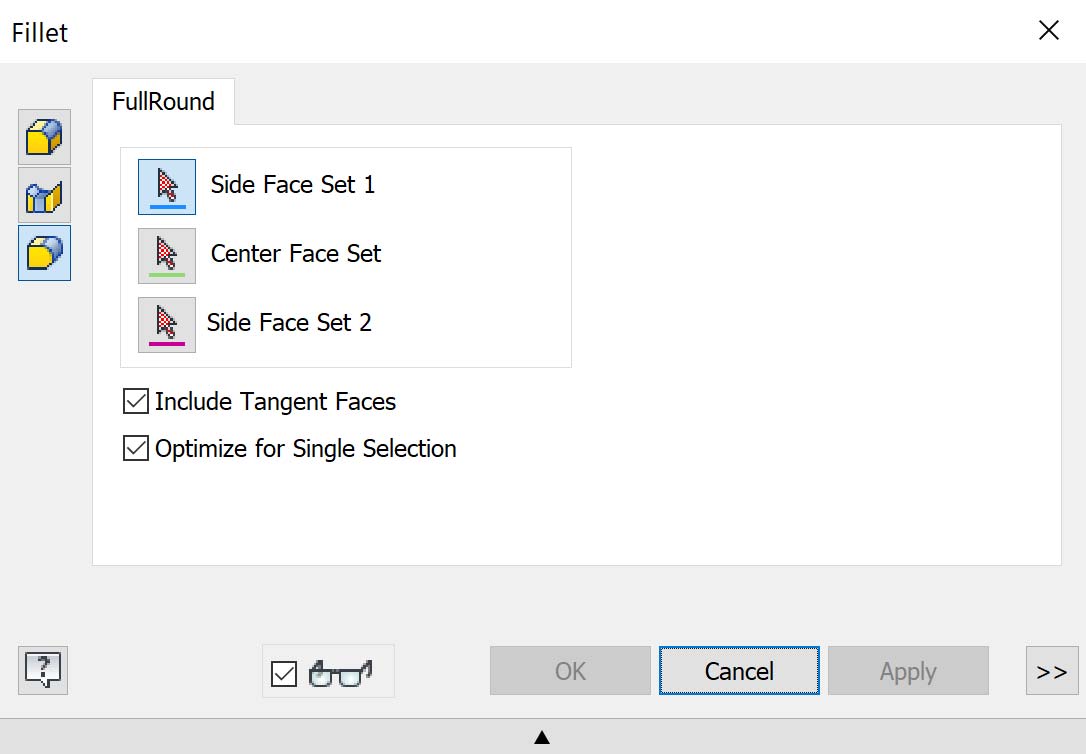
Task: Click the Center Face Set text label
Action: click(296, 254)
